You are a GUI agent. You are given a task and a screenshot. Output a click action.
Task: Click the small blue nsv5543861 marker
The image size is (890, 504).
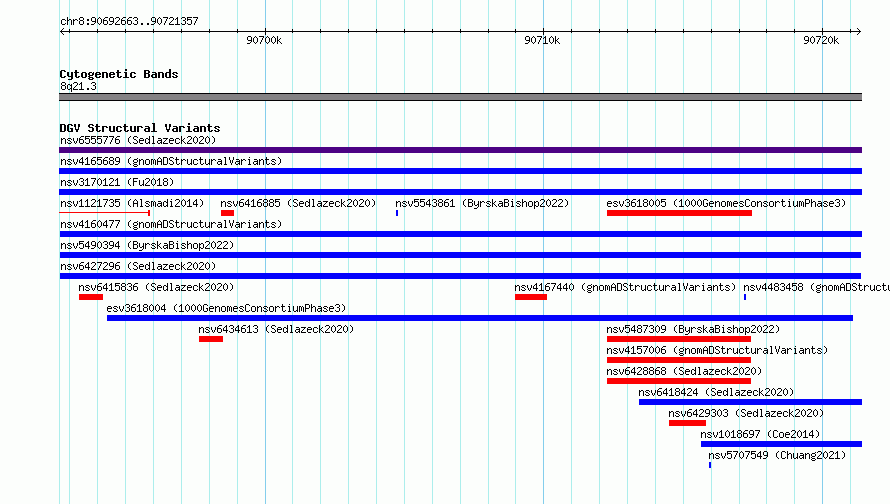click(397, 213)
